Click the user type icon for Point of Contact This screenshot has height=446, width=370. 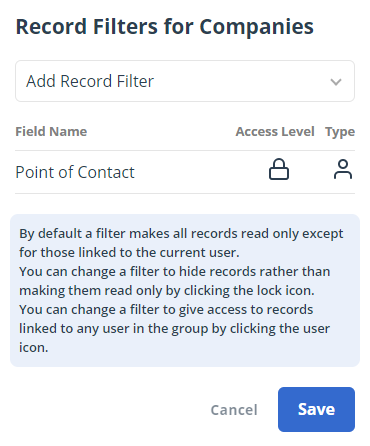click(343, 169)
